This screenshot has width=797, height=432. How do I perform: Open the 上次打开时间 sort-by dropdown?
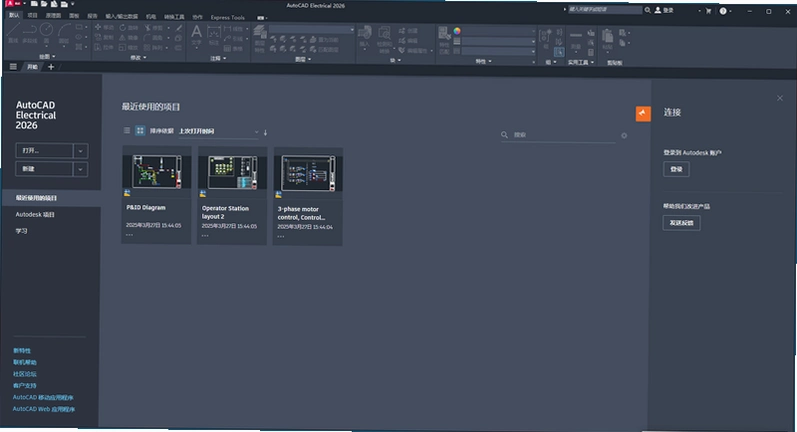click(x=219, y=131)
